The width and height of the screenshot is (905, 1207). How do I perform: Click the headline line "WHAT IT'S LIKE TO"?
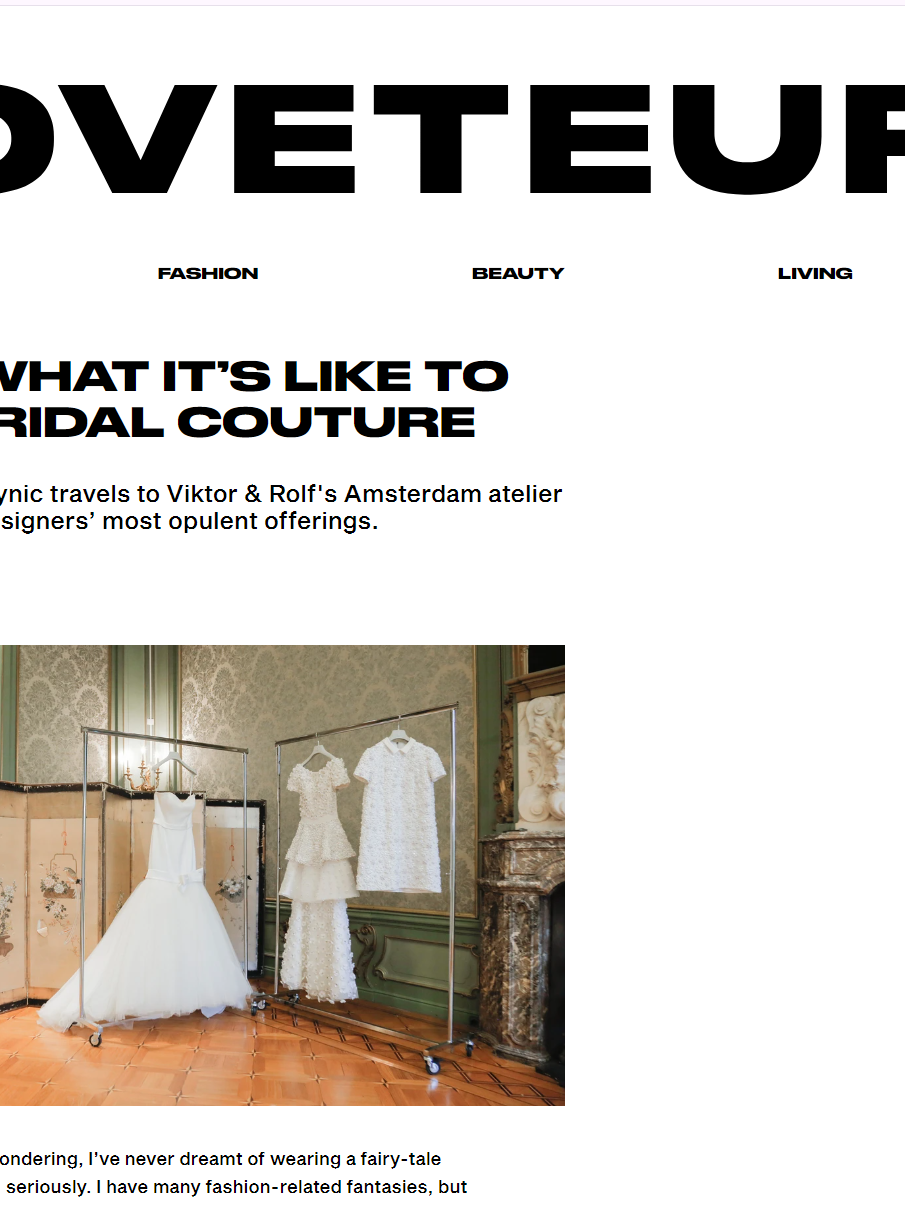pos(254,376)
